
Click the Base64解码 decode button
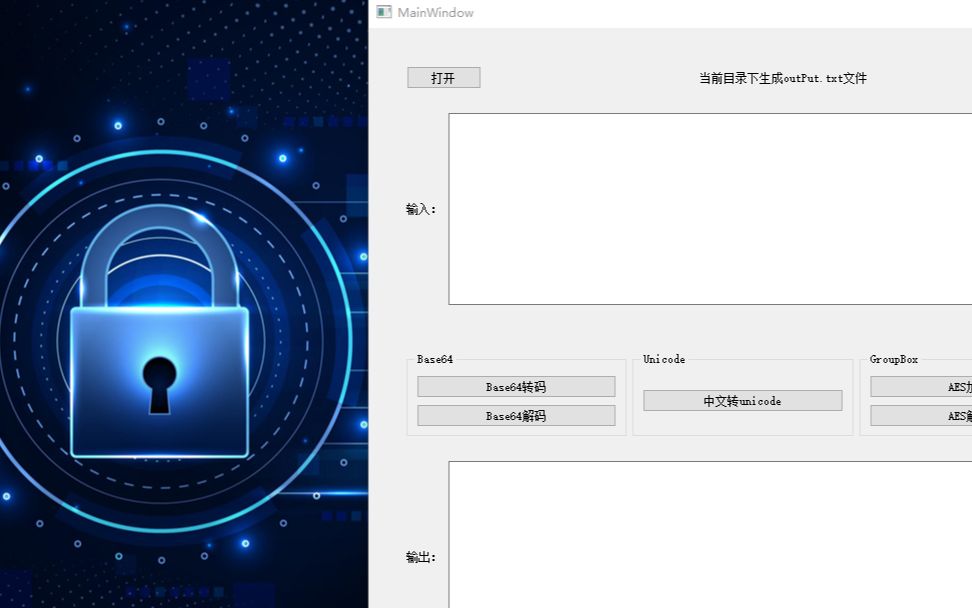516,416
